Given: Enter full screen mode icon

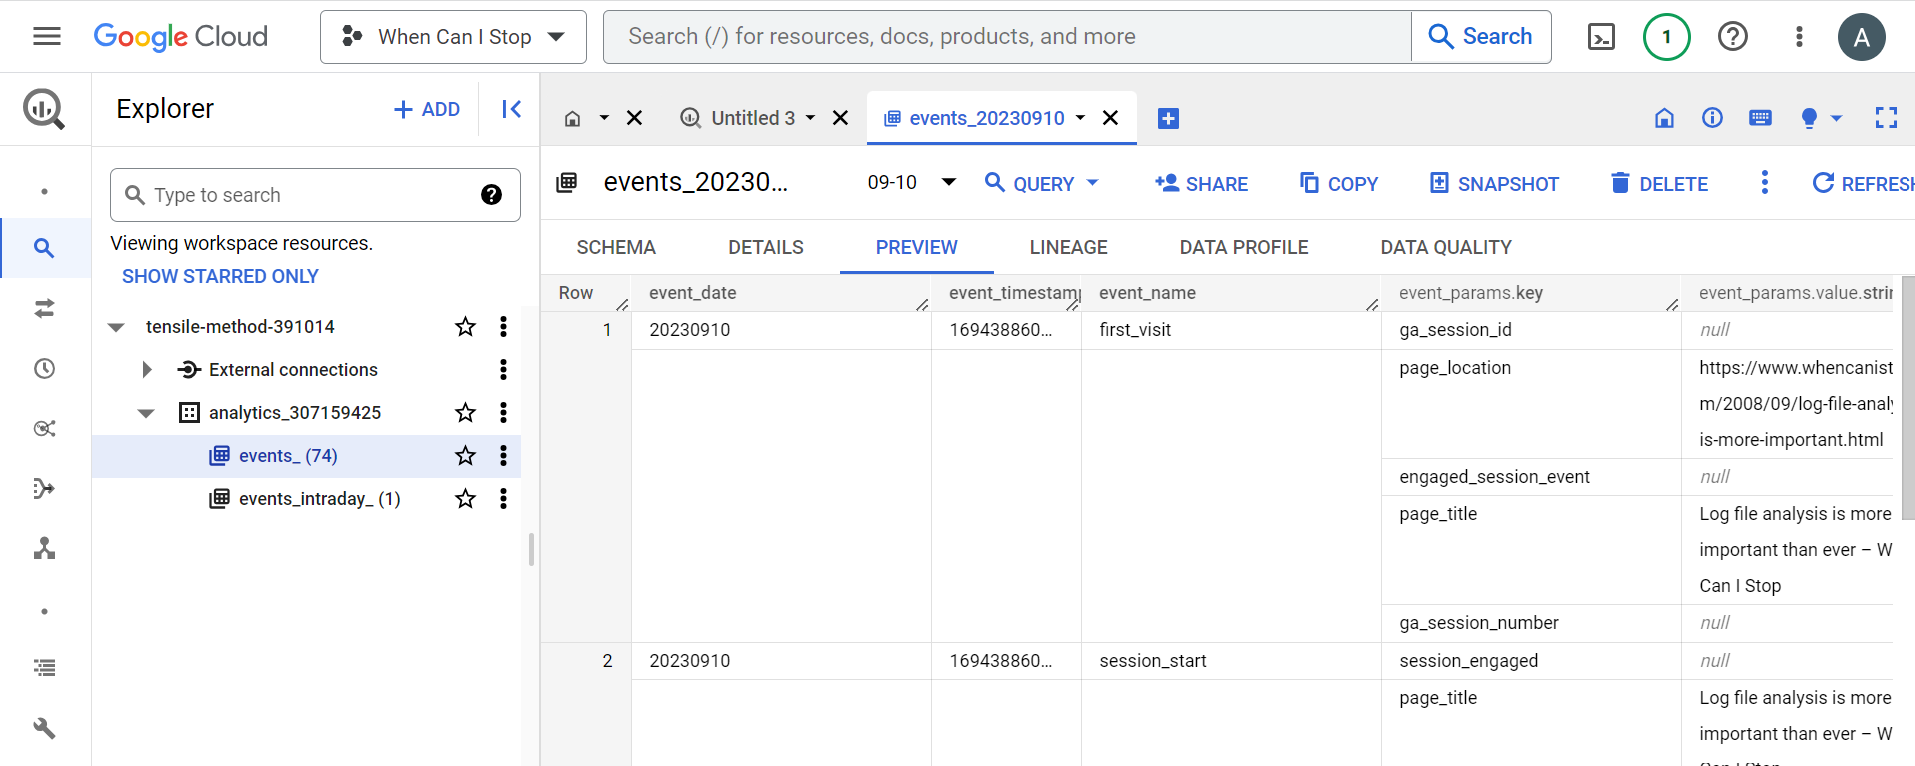Looking at the screenshot, I should point(1885,118).
